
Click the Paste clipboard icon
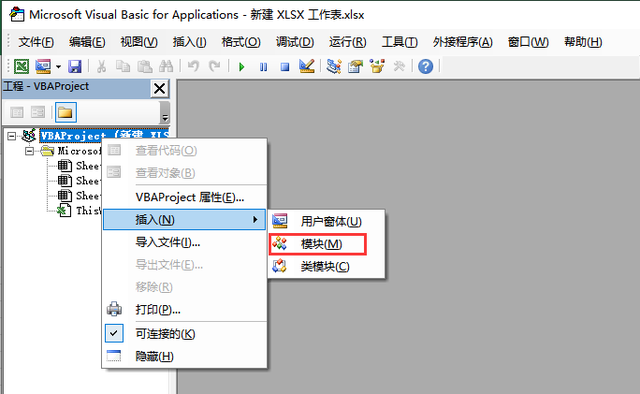click(x=144, y=66)
